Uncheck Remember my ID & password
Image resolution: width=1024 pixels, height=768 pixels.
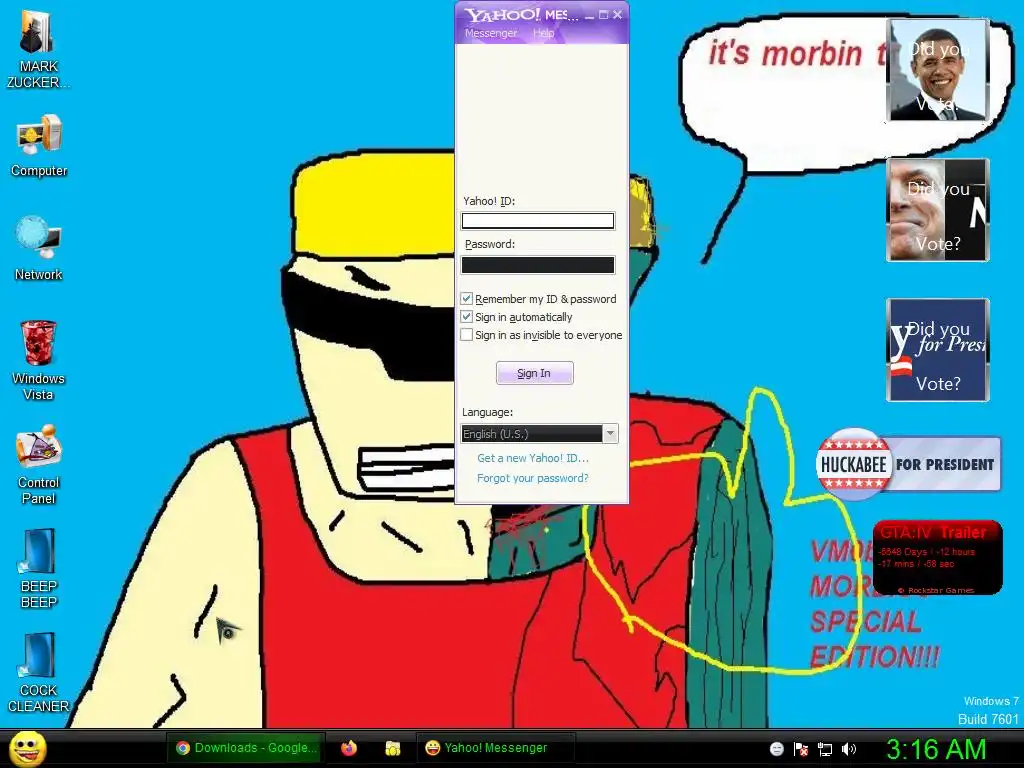466,298
